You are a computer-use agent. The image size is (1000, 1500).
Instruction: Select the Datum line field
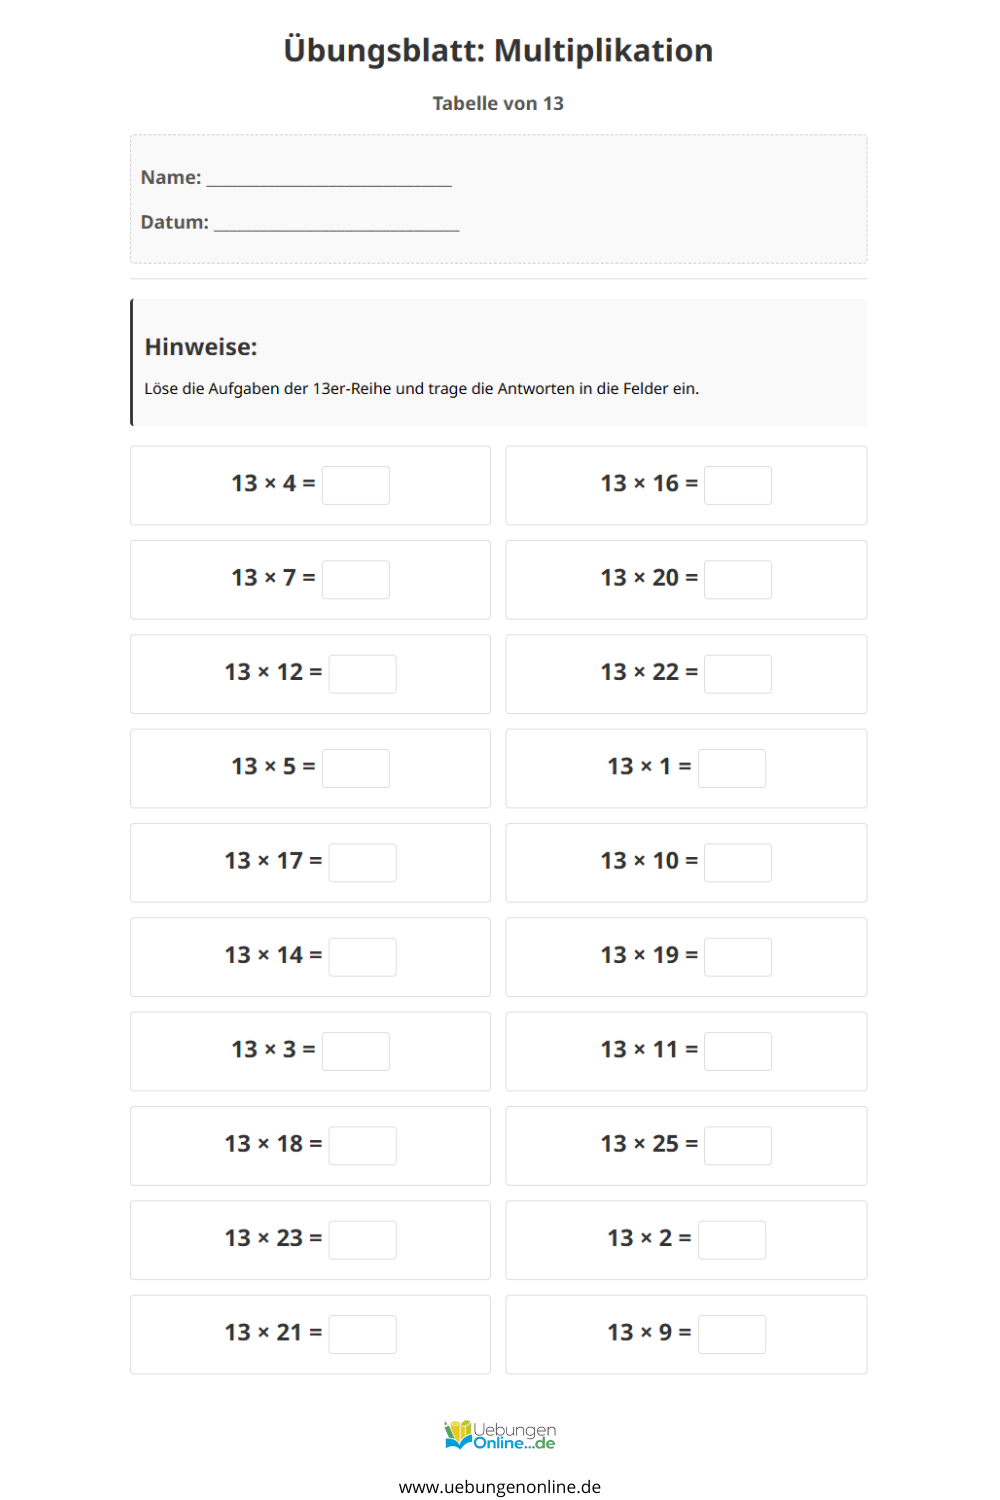337,223
